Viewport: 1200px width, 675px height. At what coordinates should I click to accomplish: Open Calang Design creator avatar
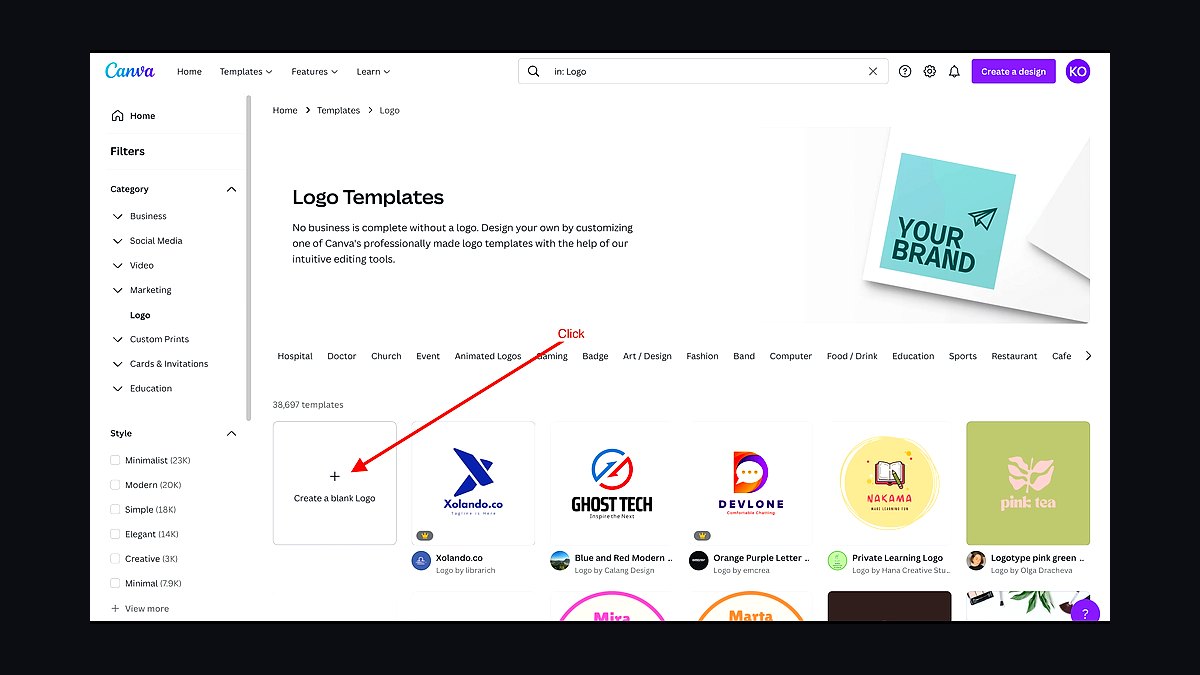tap(560, 561)
